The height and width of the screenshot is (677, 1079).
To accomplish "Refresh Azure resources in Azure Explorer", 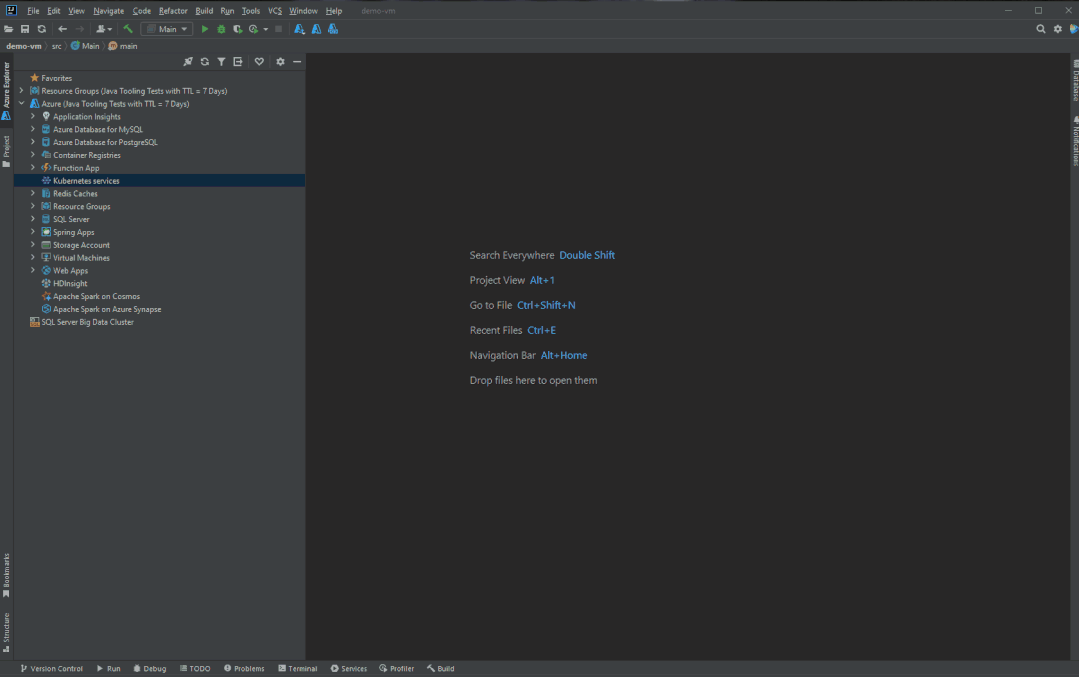I will (x=204, y=61).
